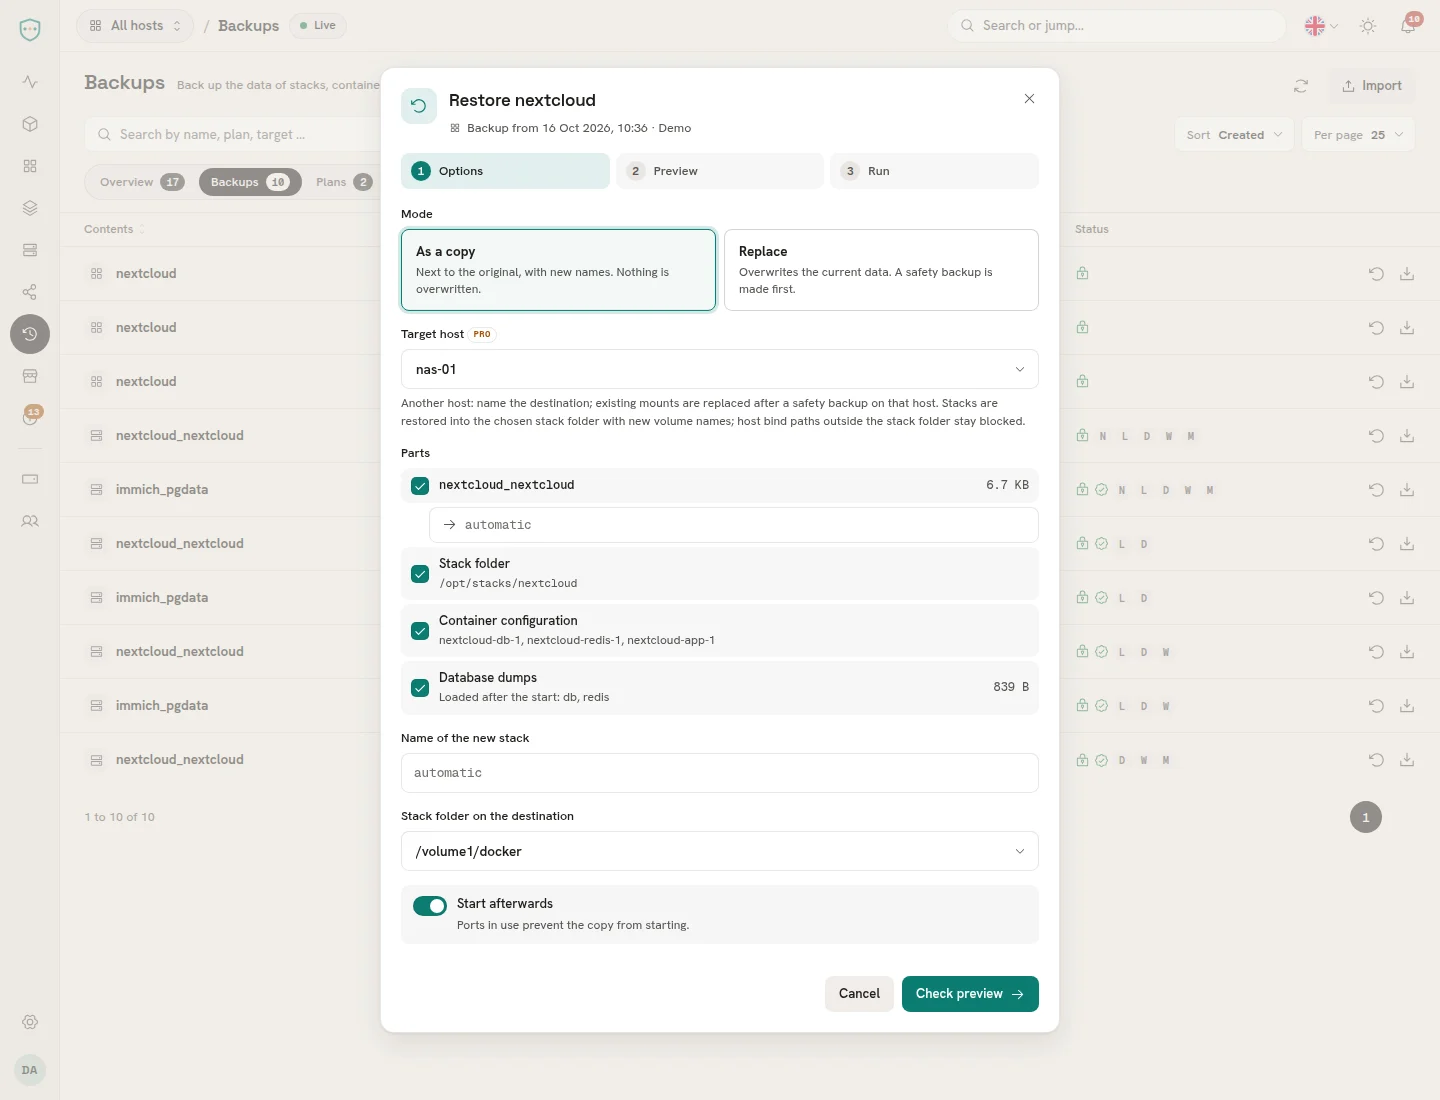Download the last immich_pgdata backup
The image size is (1440, 1100).
1407,706
